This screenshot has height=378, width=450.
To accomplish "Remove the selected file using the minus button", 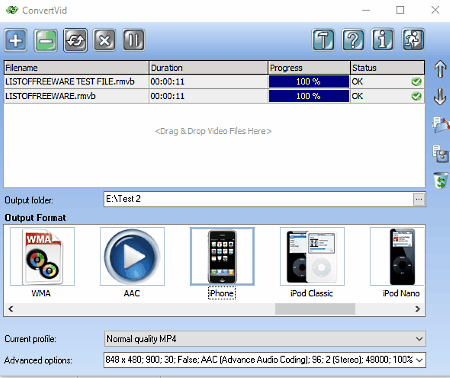I will coord(46,40).
